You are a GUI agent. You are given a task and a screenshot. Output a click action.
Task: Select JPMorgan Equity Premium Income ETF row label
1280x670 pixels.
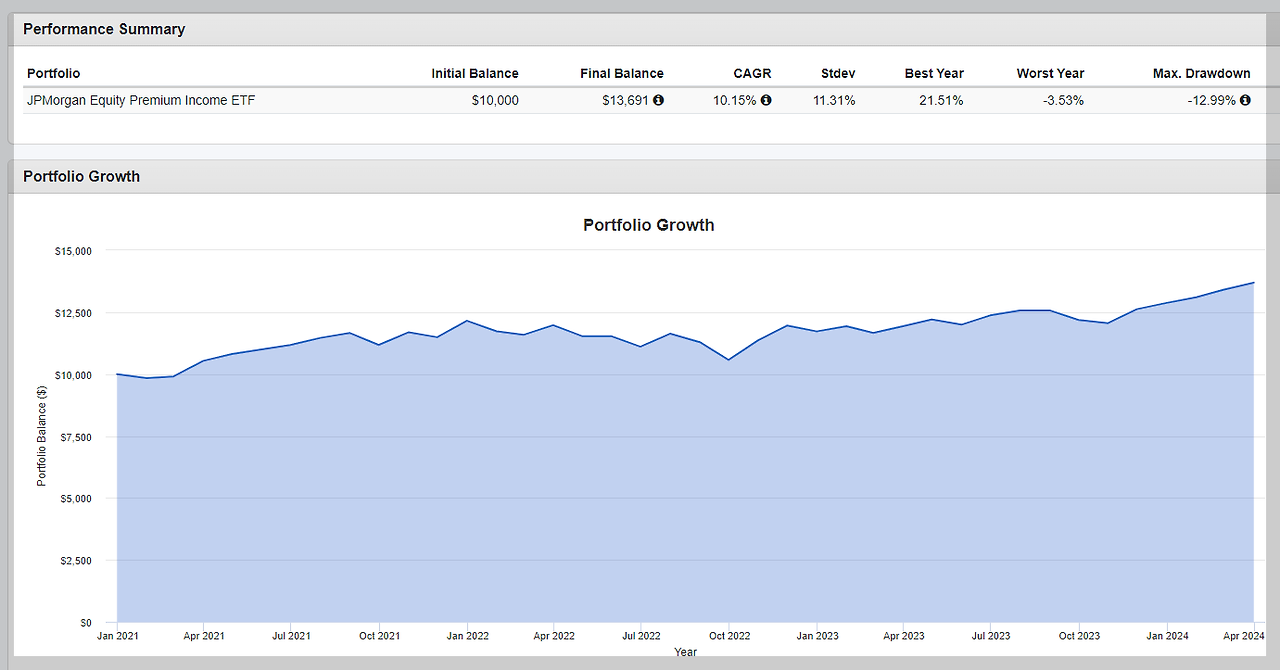click(x=141, y=100)
